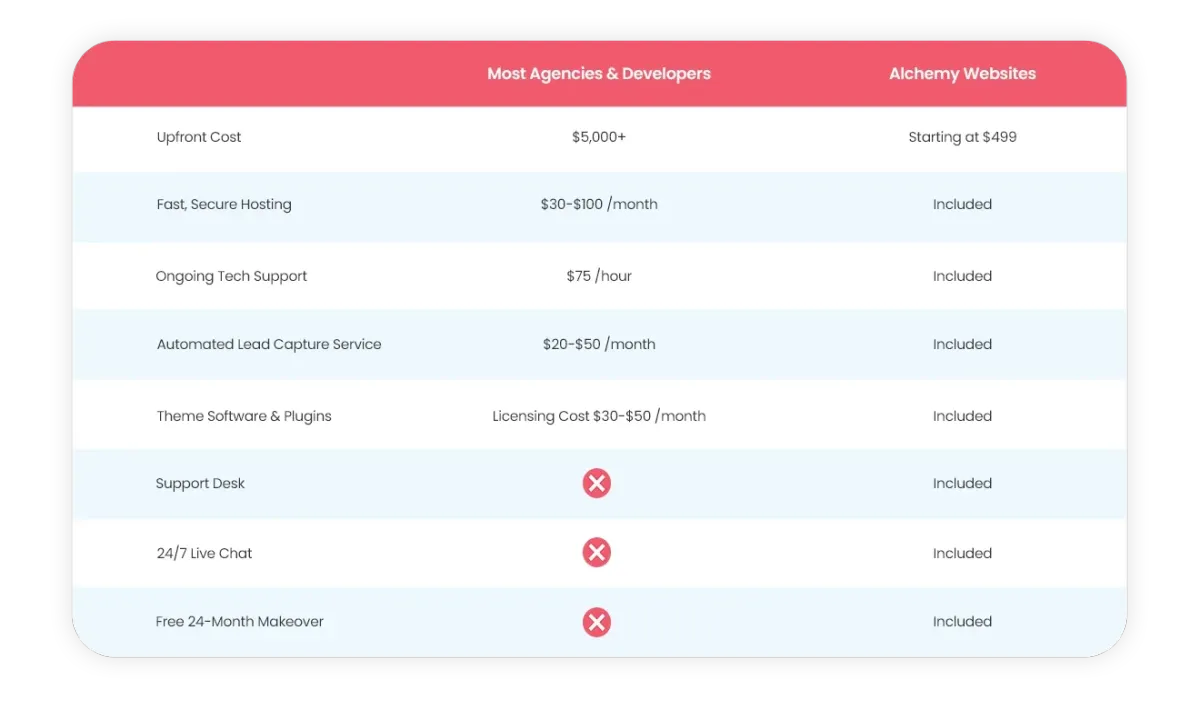Click the red X icon in 24/7 Live Chat row

[x=597, y=552]
